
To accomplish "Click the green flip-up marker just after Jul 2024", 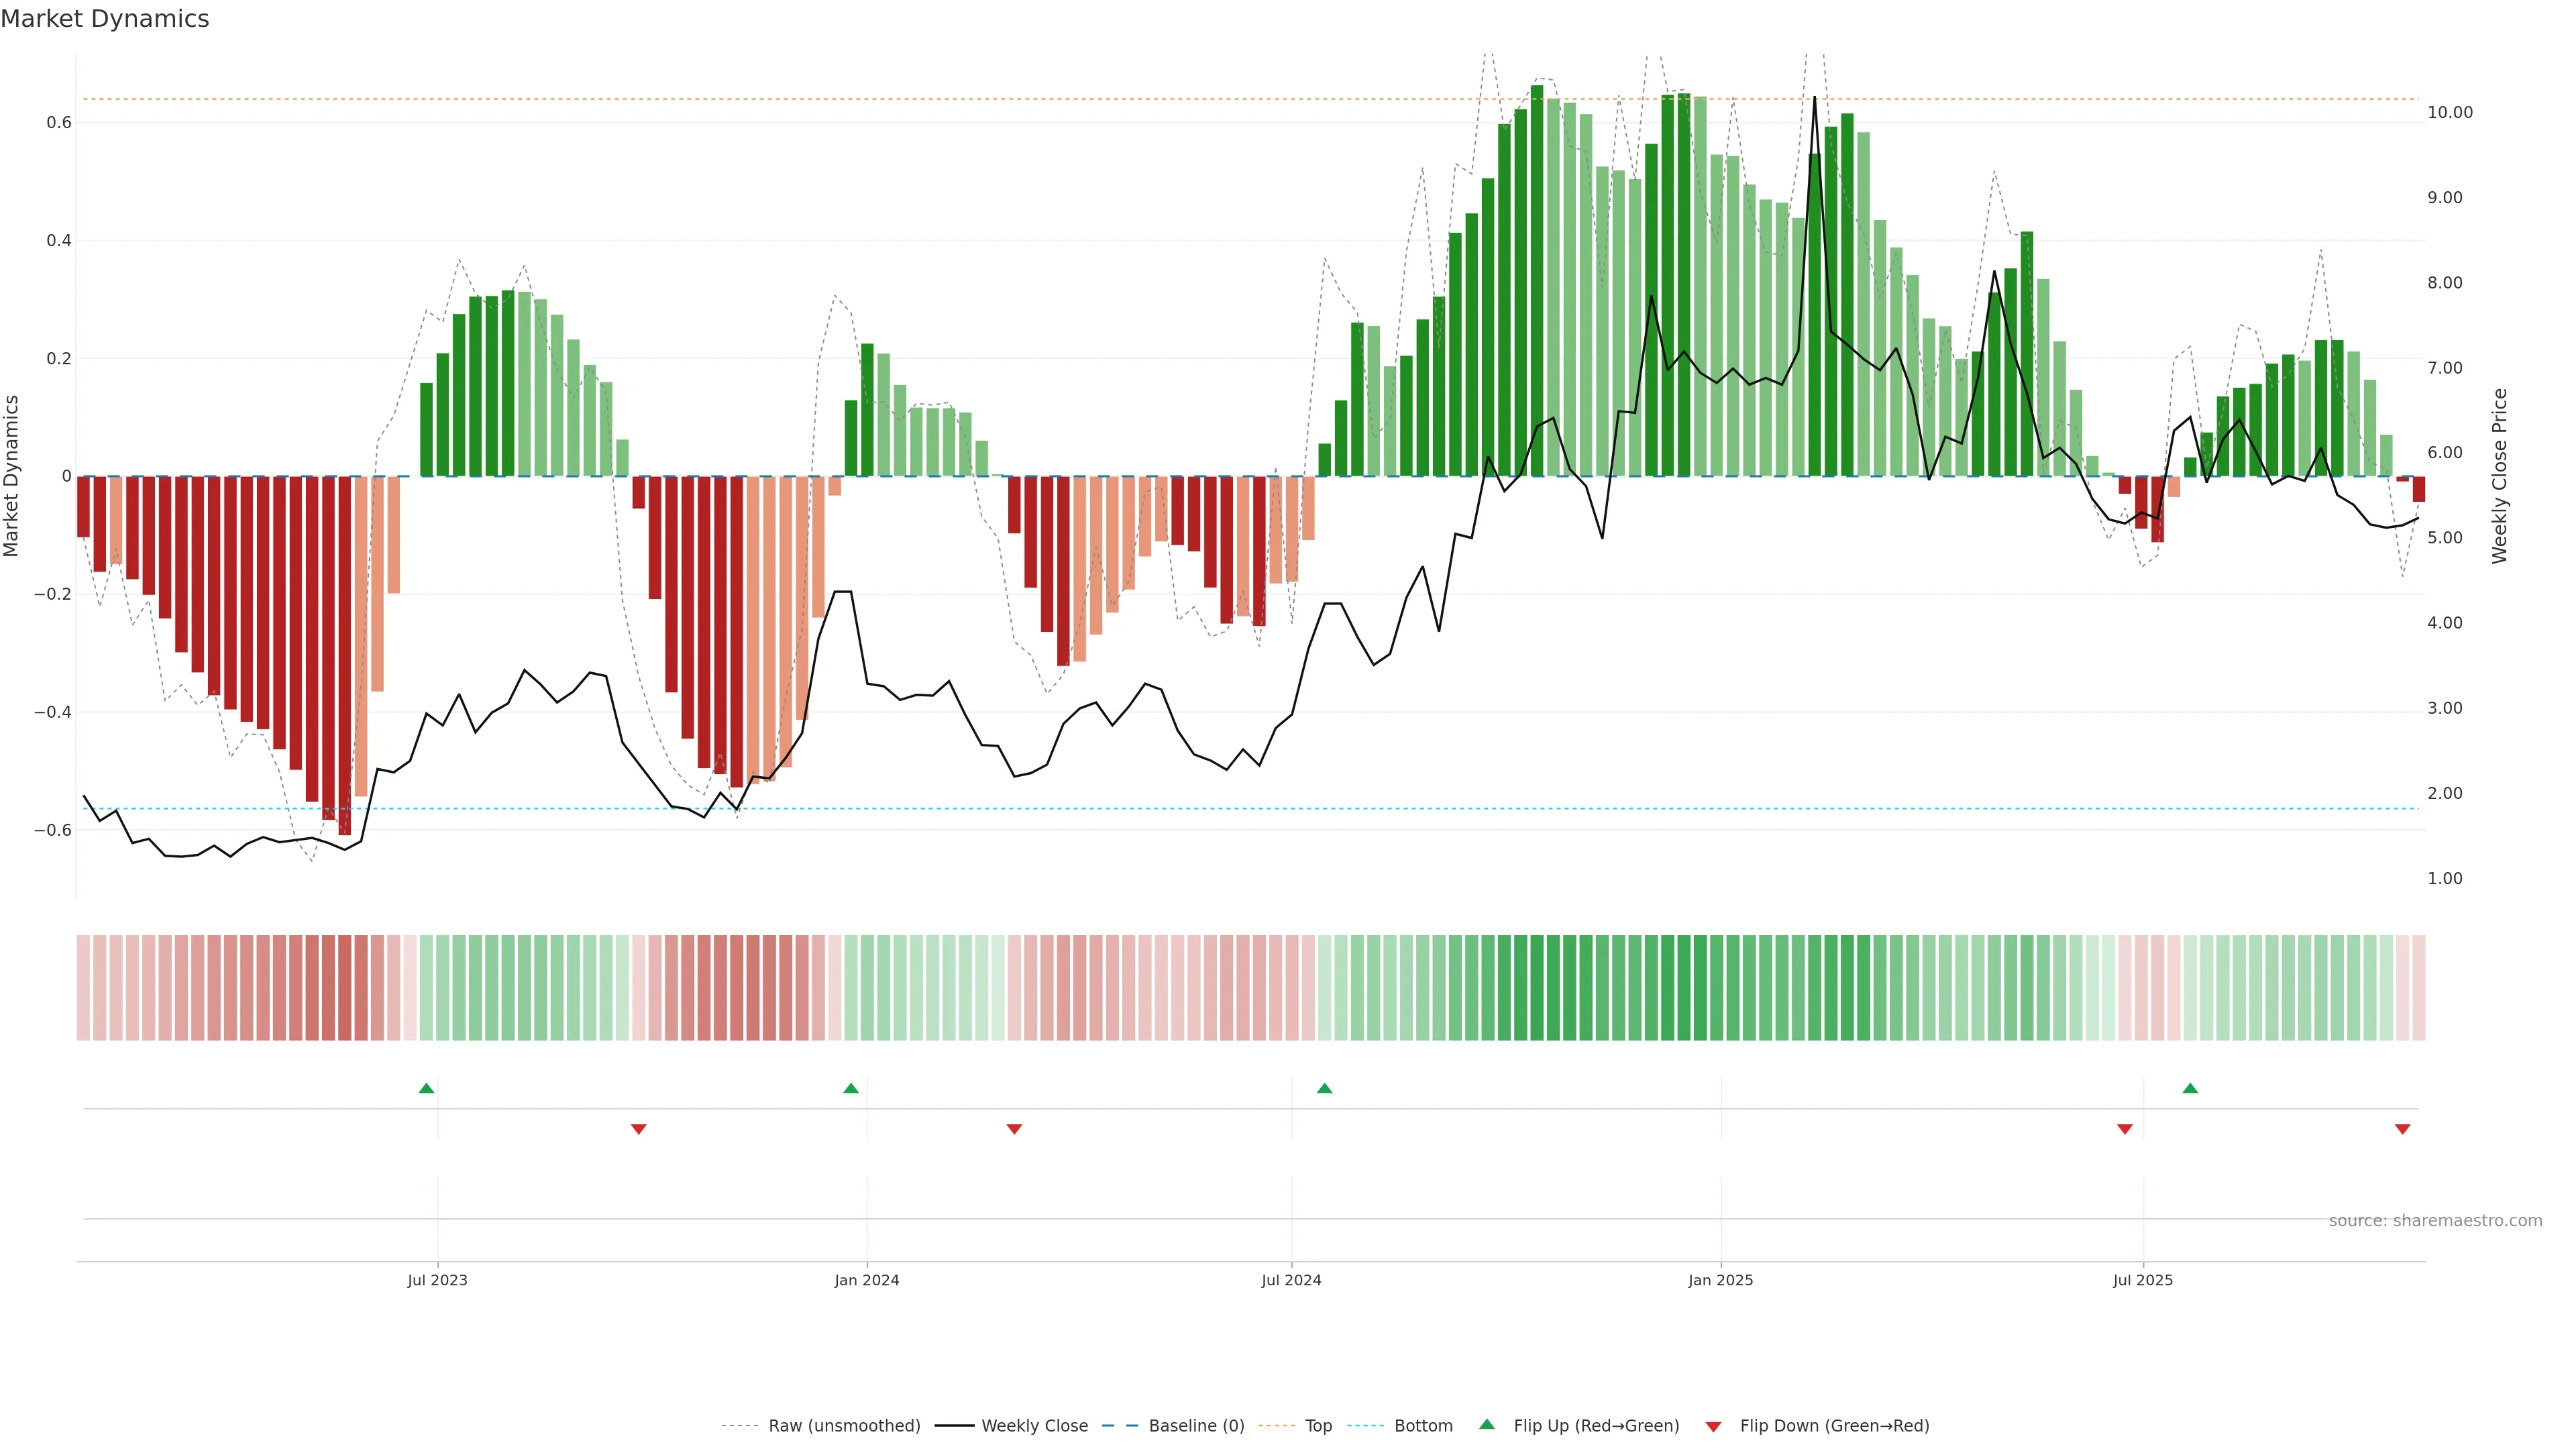I will click(x=1325, y=1088).
